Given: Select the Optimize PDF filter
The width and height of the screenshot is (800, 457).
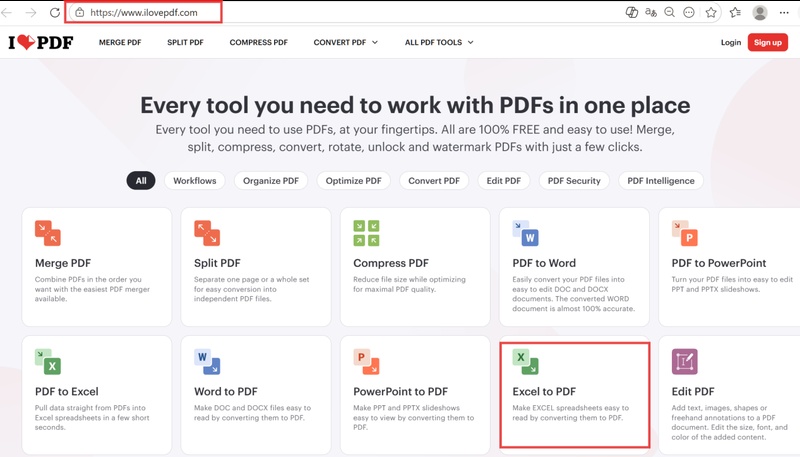Looking at the screenshot, I should pyautogui.click(x=354, y=181).
